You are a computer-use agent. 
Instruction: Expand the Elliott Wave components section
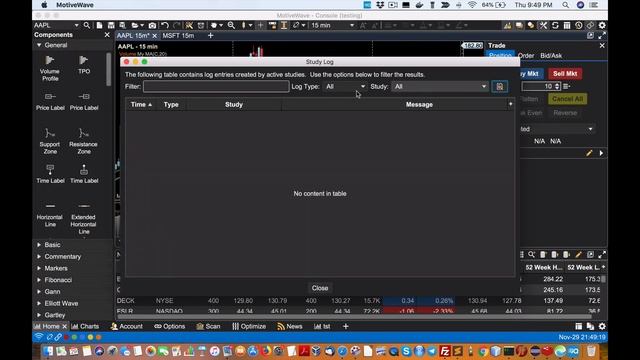point(39,303)
